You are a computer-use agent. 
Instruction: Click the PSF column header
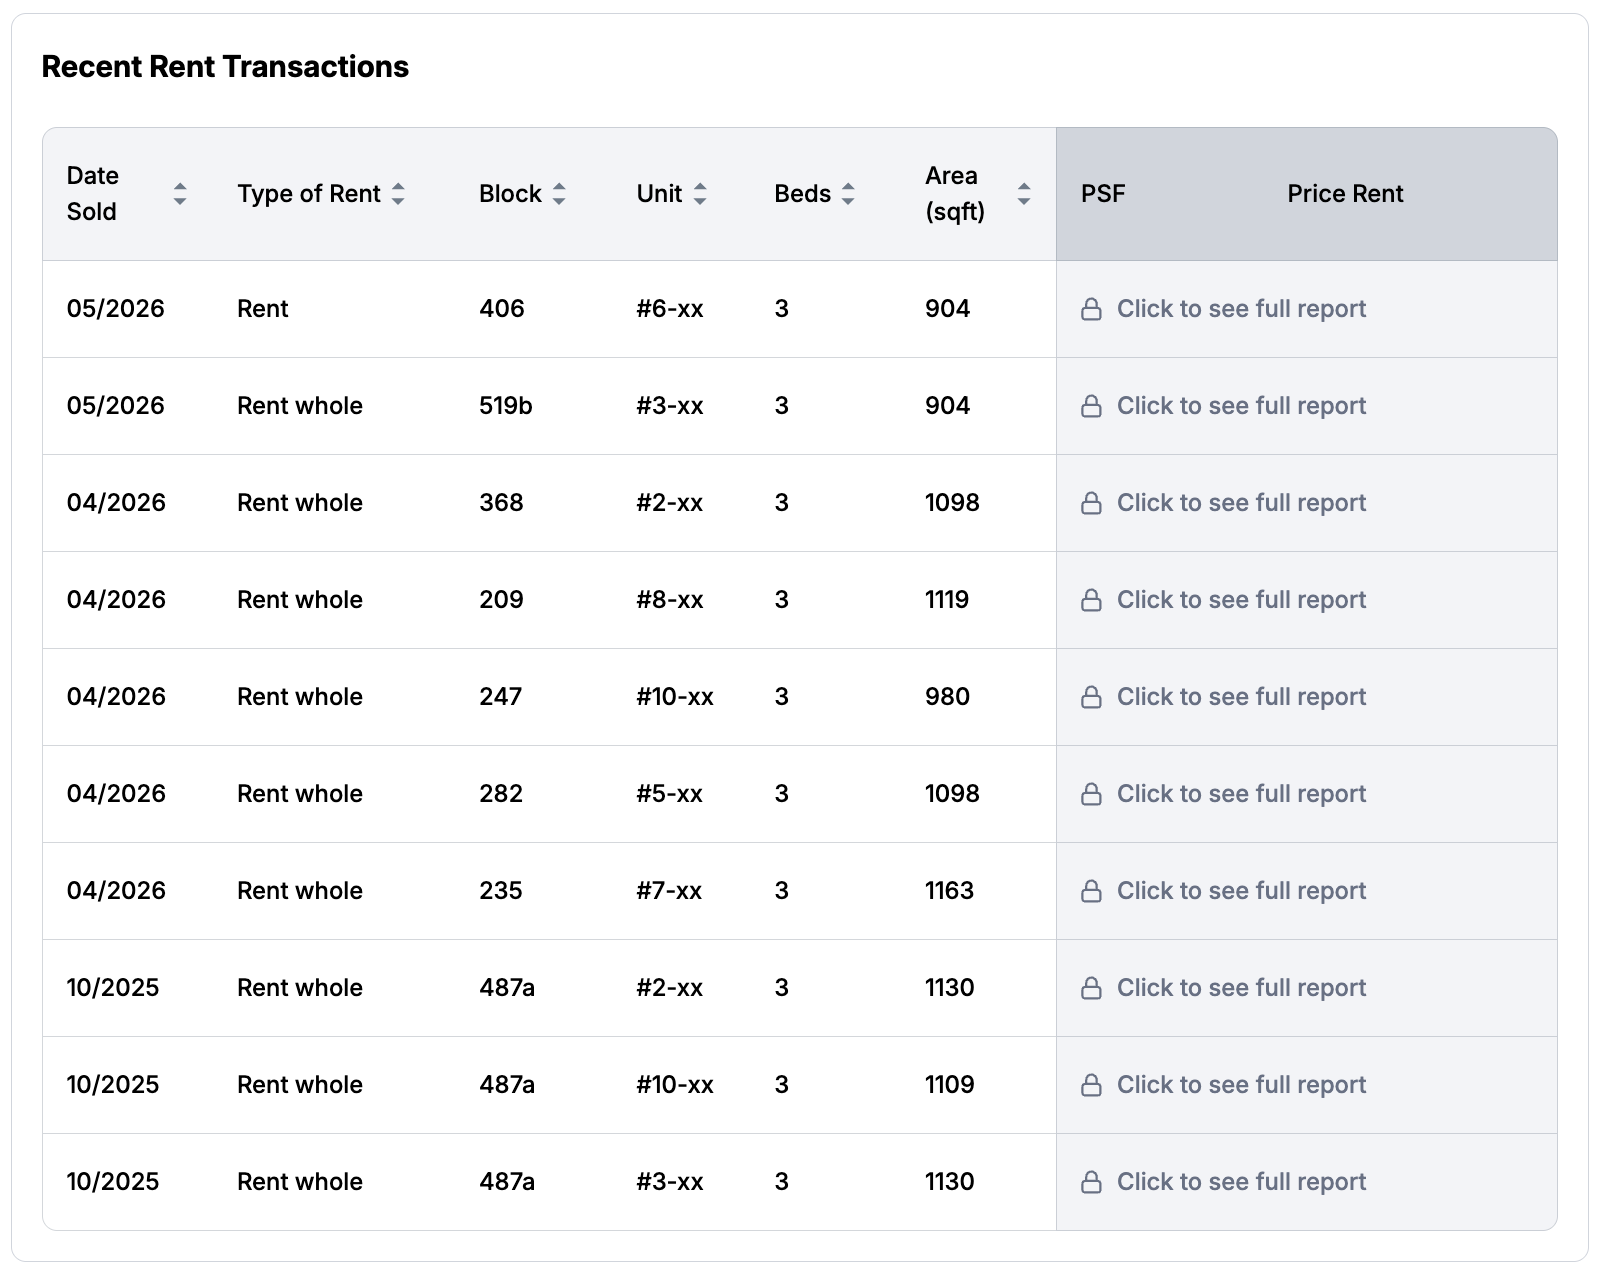(x=1103, y=194)
